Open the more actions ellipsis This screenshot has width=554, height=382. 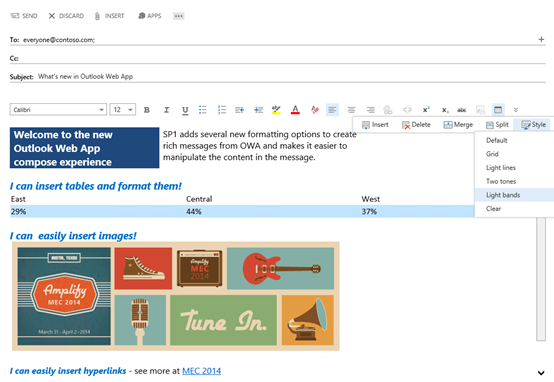point(178,16)
